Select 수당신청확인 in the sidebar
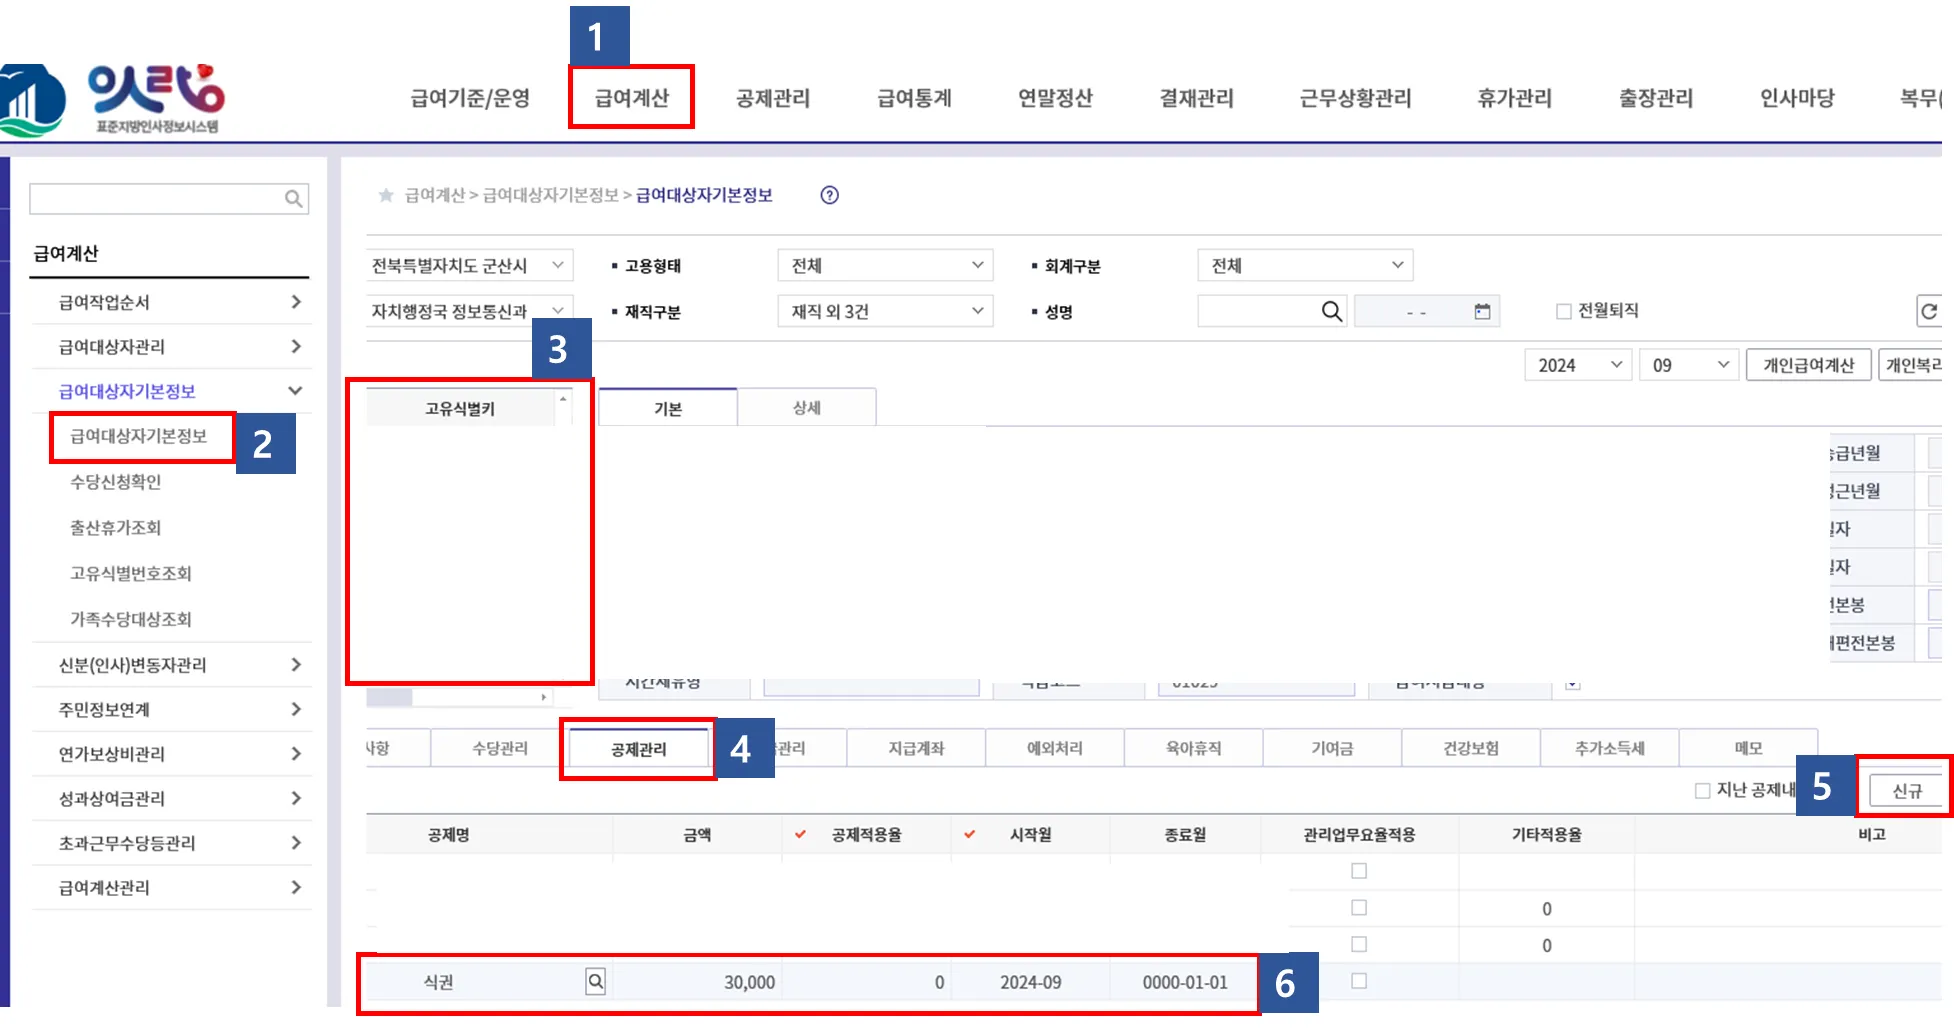The height and width of the screenshot is (1028, 1954). pyautogui.click(x=116, y=482)
